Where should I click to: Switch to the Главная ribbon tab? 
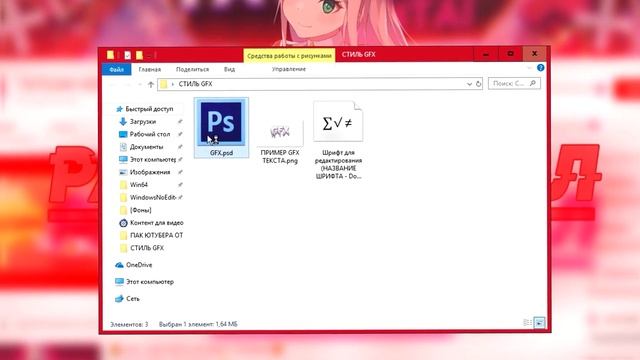click(x=149, y=69)
